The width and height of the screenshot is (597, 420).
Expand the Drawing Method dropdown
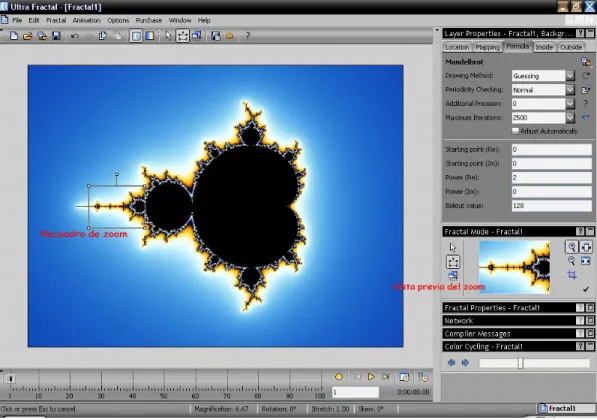click(570, 76)
